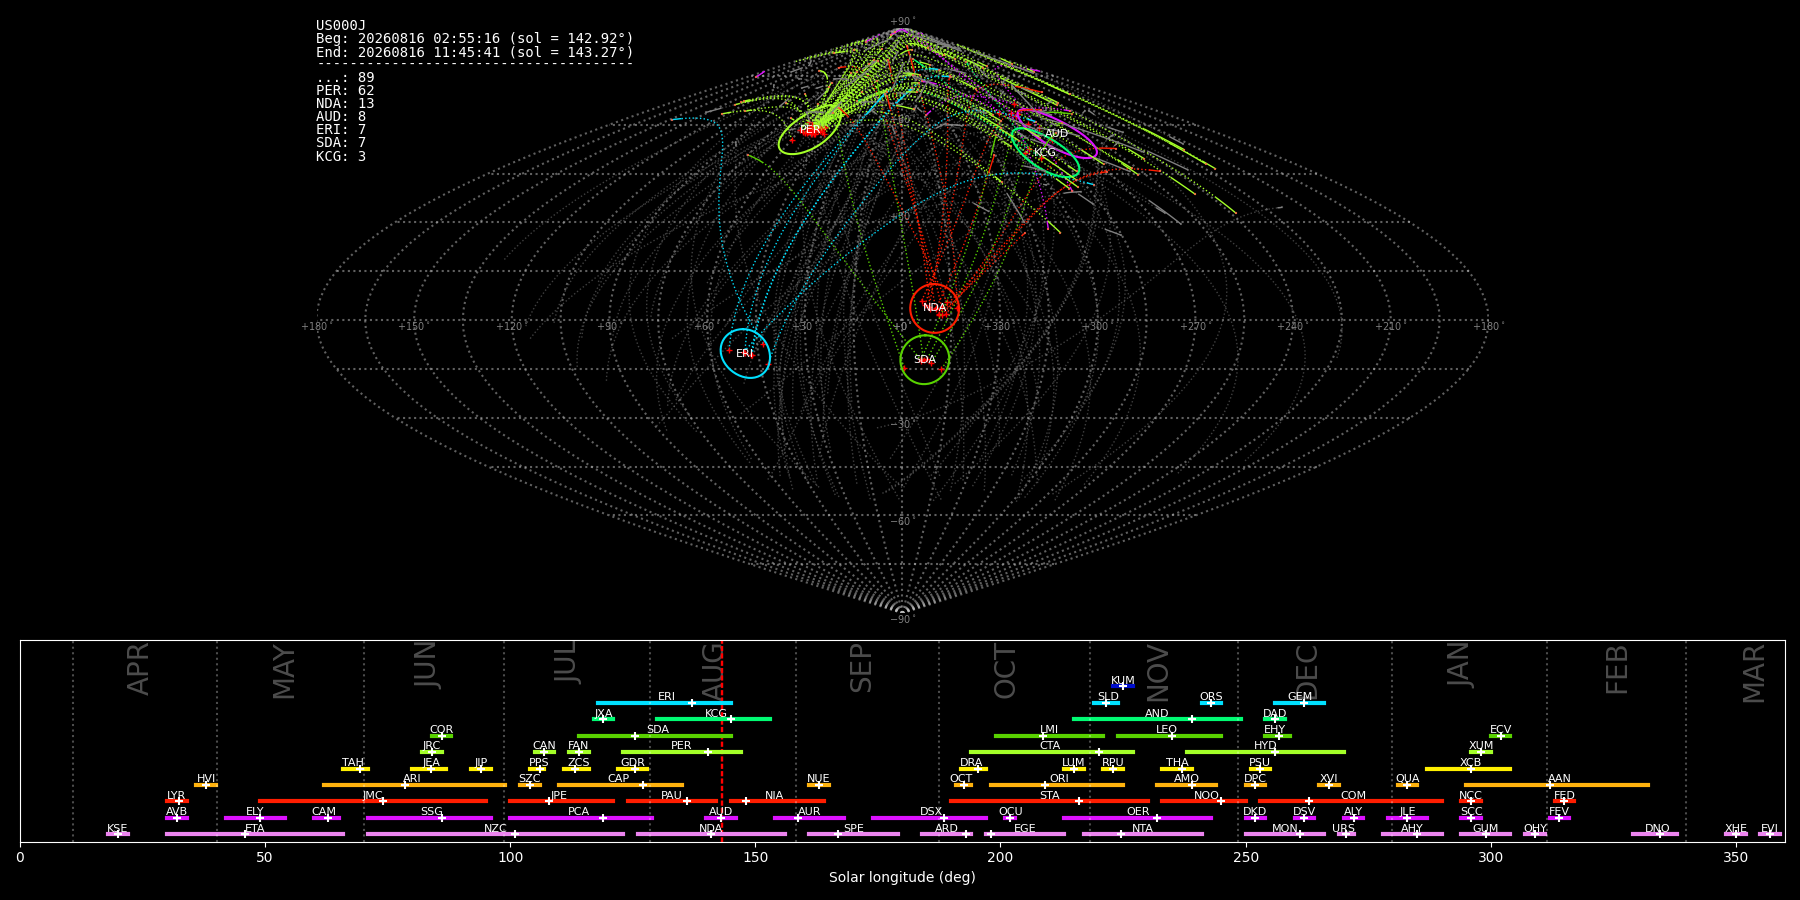Click the red NDA radiant circle
This screenshot has width=1800, height=900.
pyautogui.click(x=934, y=308)
